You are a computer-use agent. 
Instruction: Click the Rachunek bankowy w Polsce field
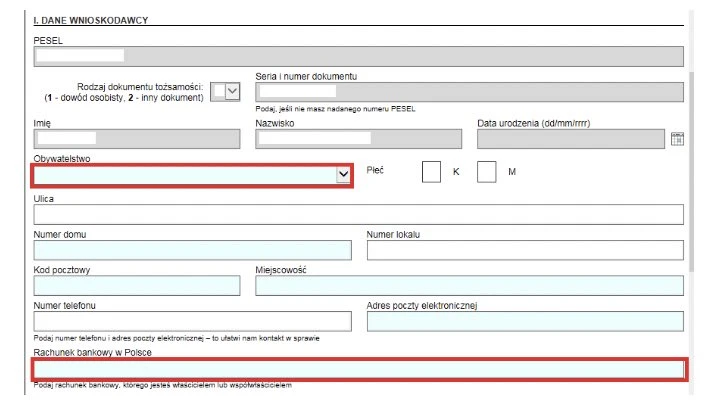point(358,370)
